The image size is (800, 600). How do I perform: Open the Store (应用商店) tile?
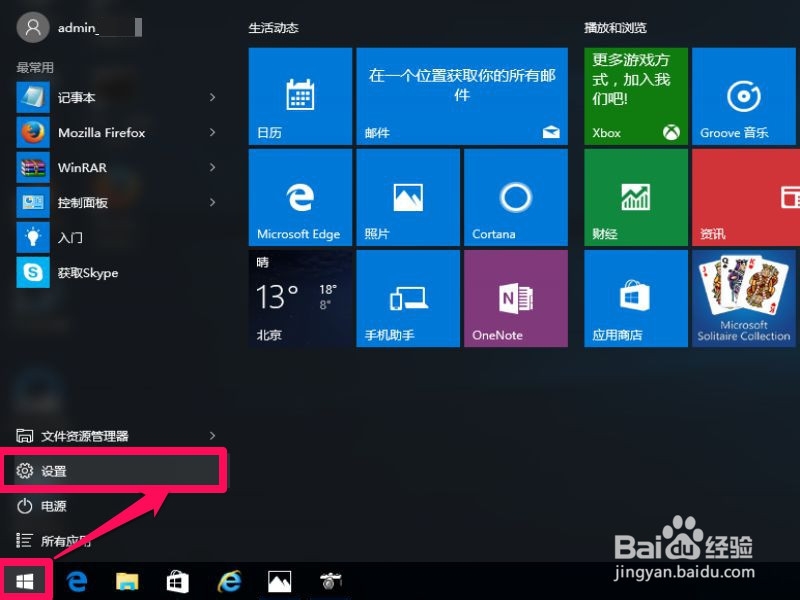[636, 298]
